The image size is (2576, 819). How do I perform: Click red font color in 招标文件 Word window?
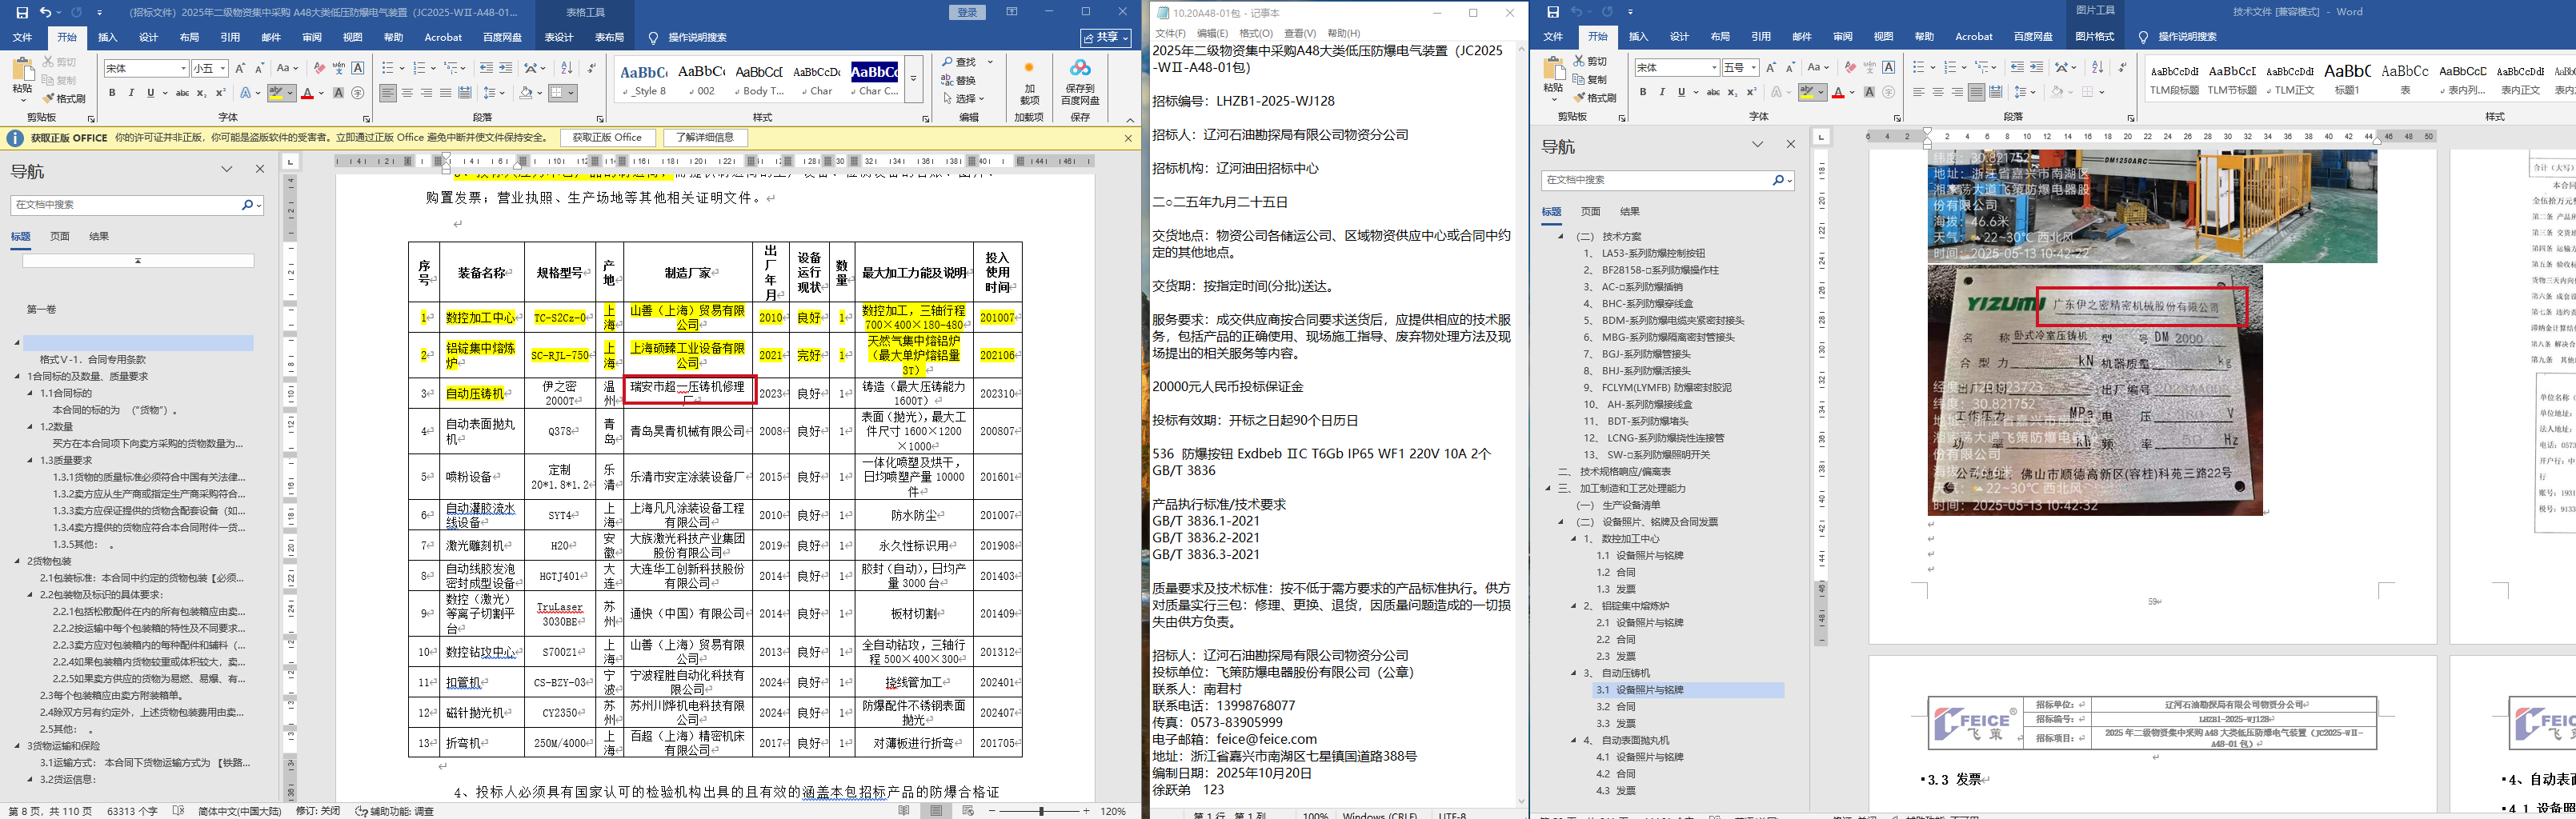[307, 93]
